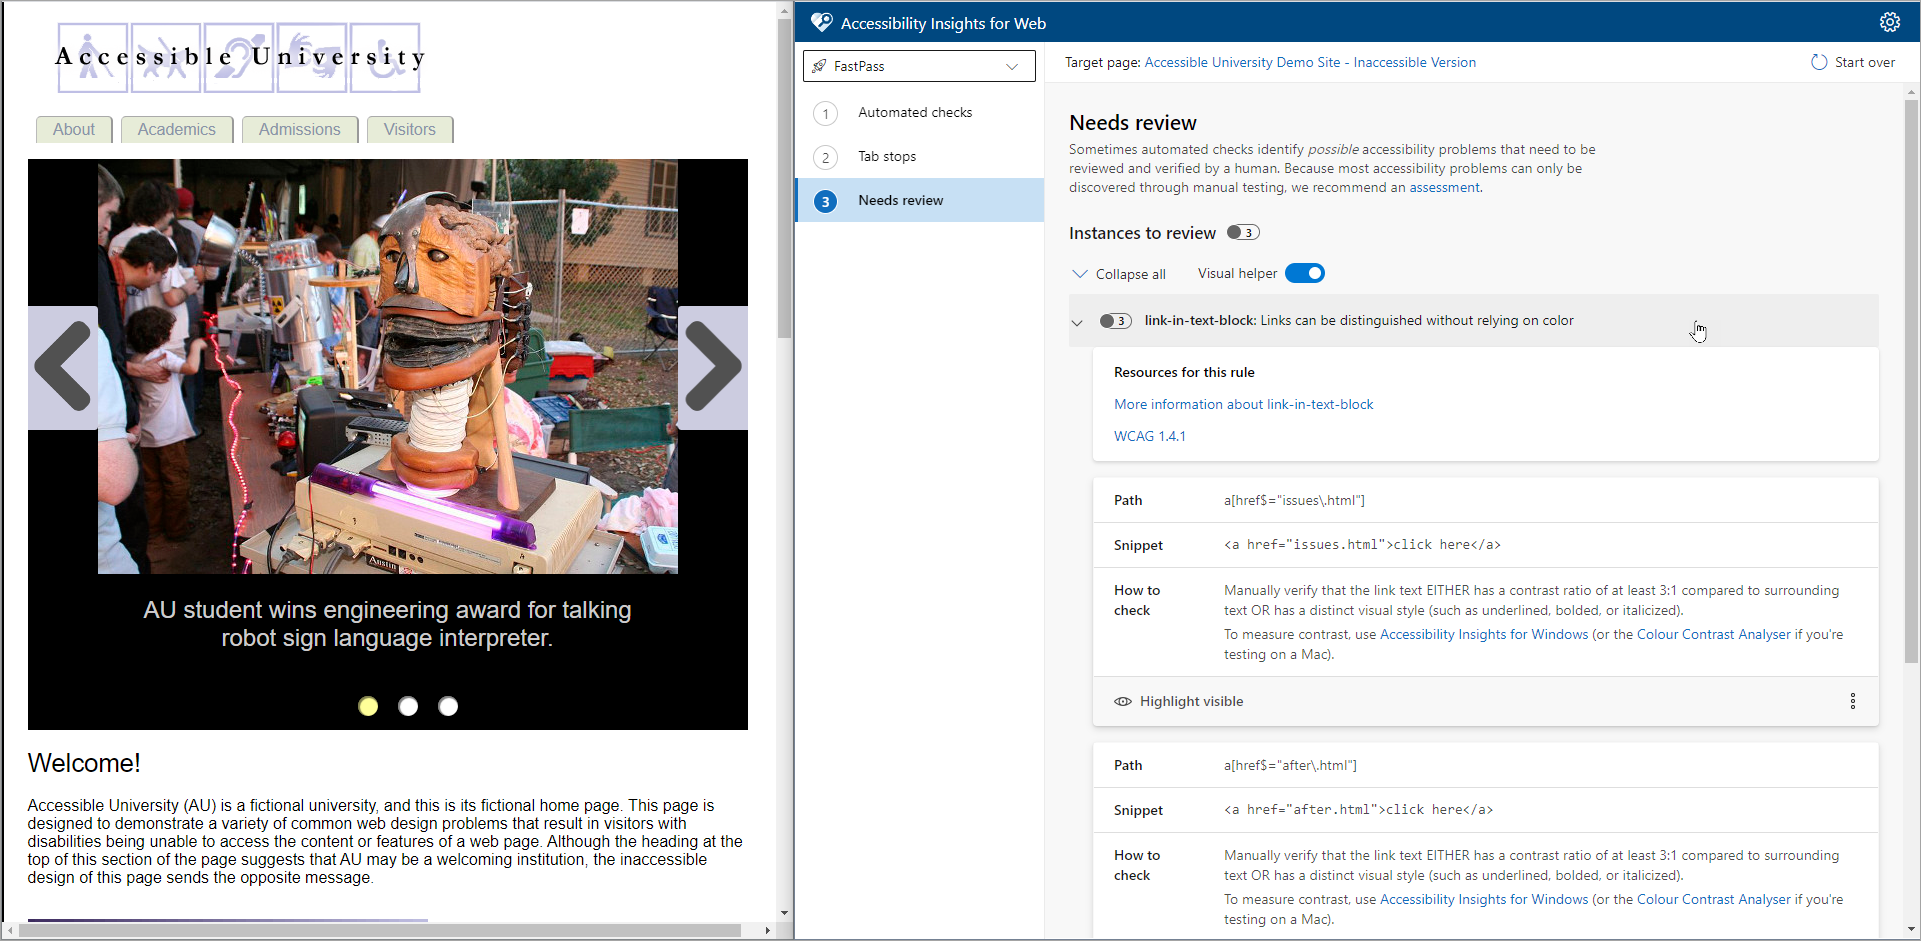This screenshot has height=941, width=1921.
Task: Click the Needs review heading
Action: pyautogui.click(x=1132, y=123)
